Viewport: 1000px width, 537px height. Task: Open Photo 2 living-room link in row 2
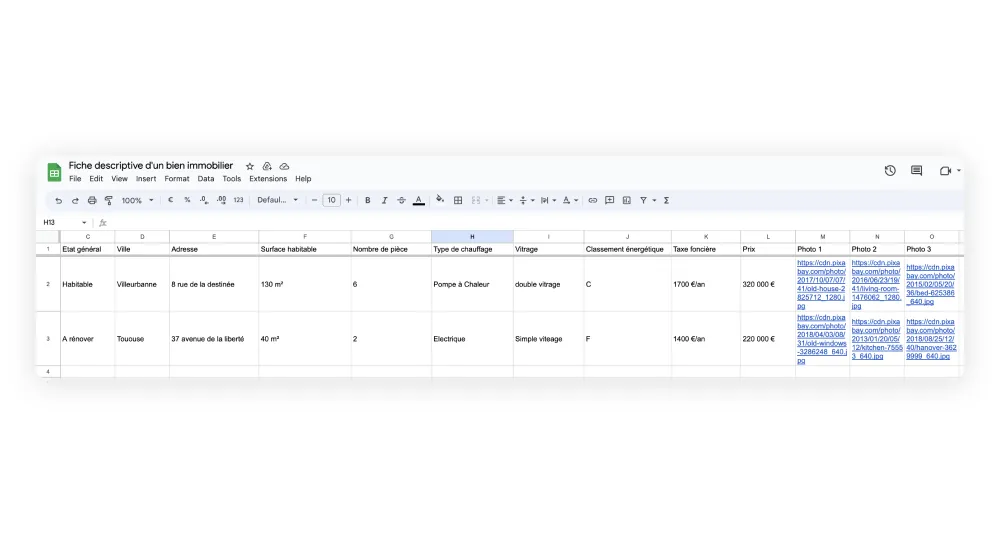[876, 284]
